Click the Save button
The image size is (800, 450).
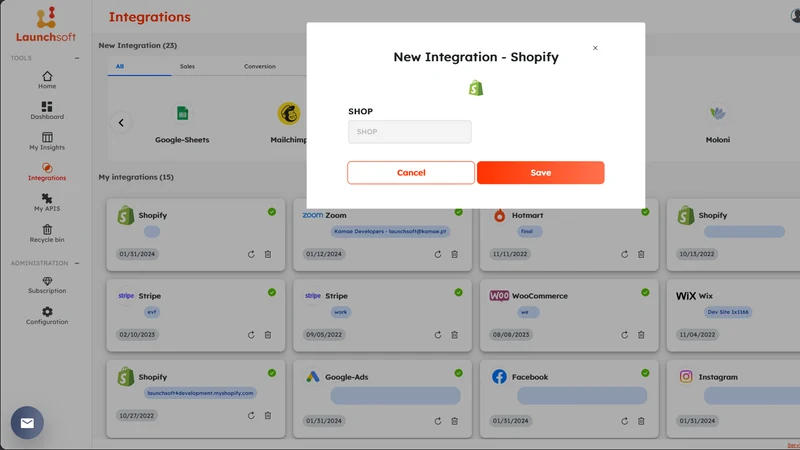click(540, 172)
